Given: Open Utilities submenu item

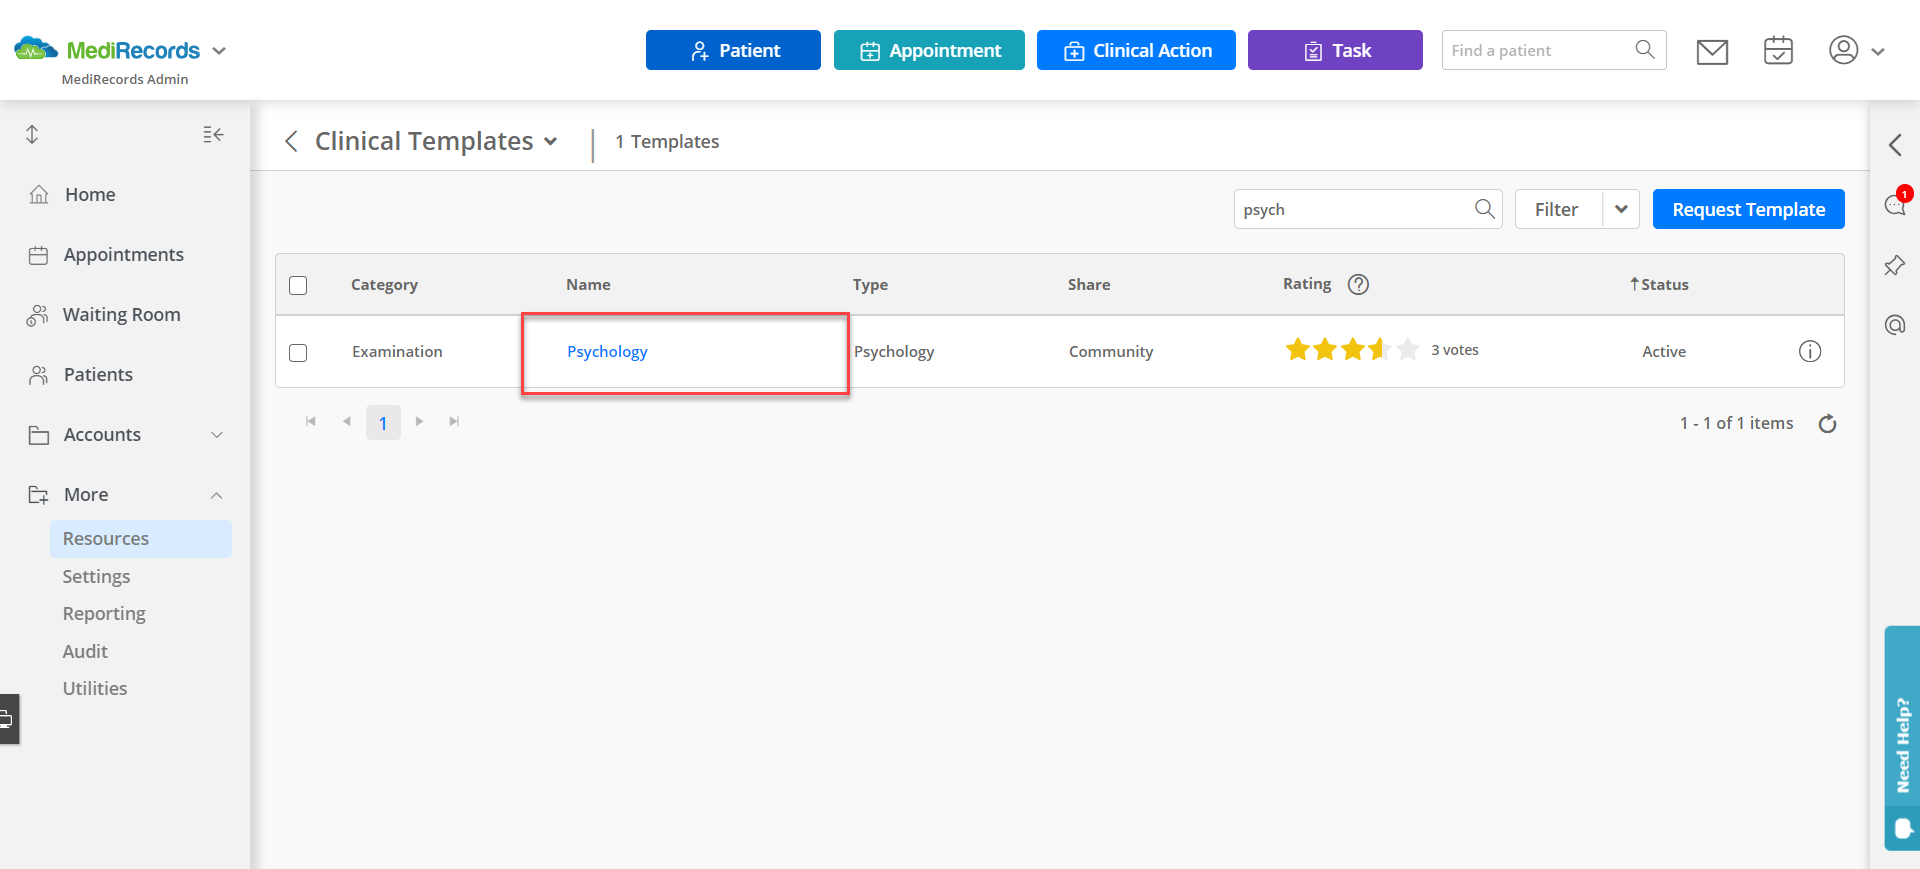Looking at the screenshot, I should coord(95,688).
